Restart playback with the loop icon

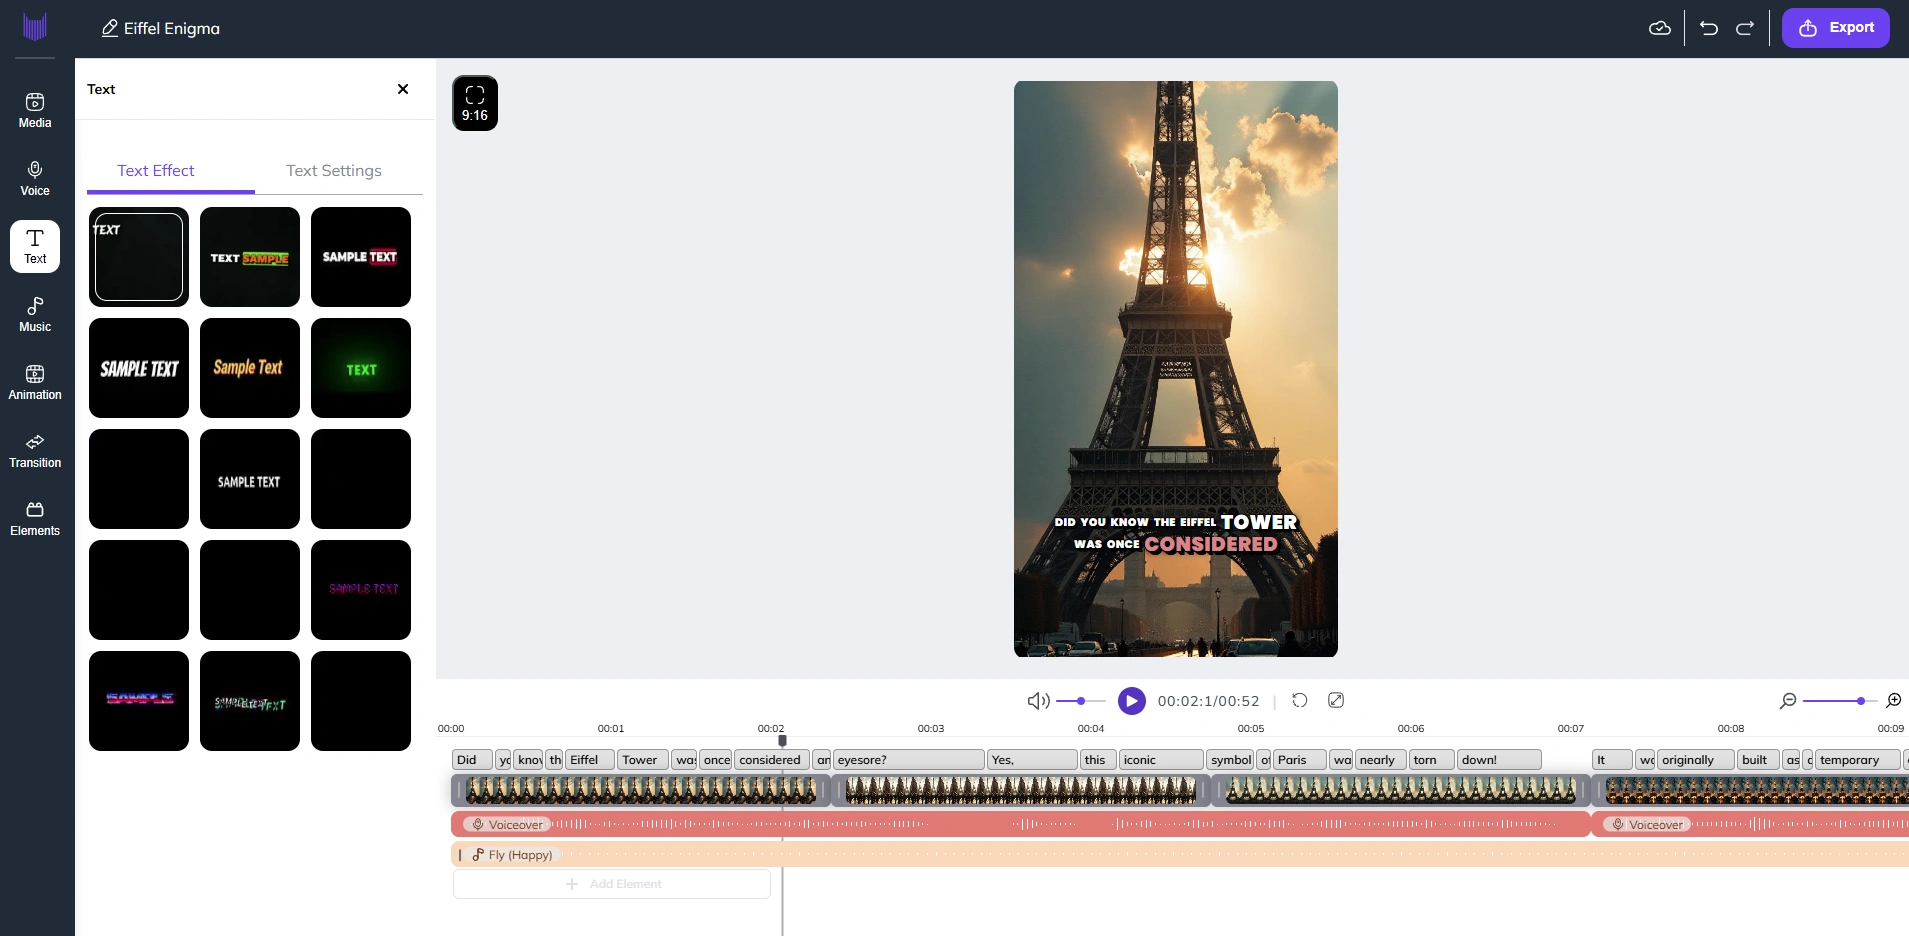tap(1300, 700)
